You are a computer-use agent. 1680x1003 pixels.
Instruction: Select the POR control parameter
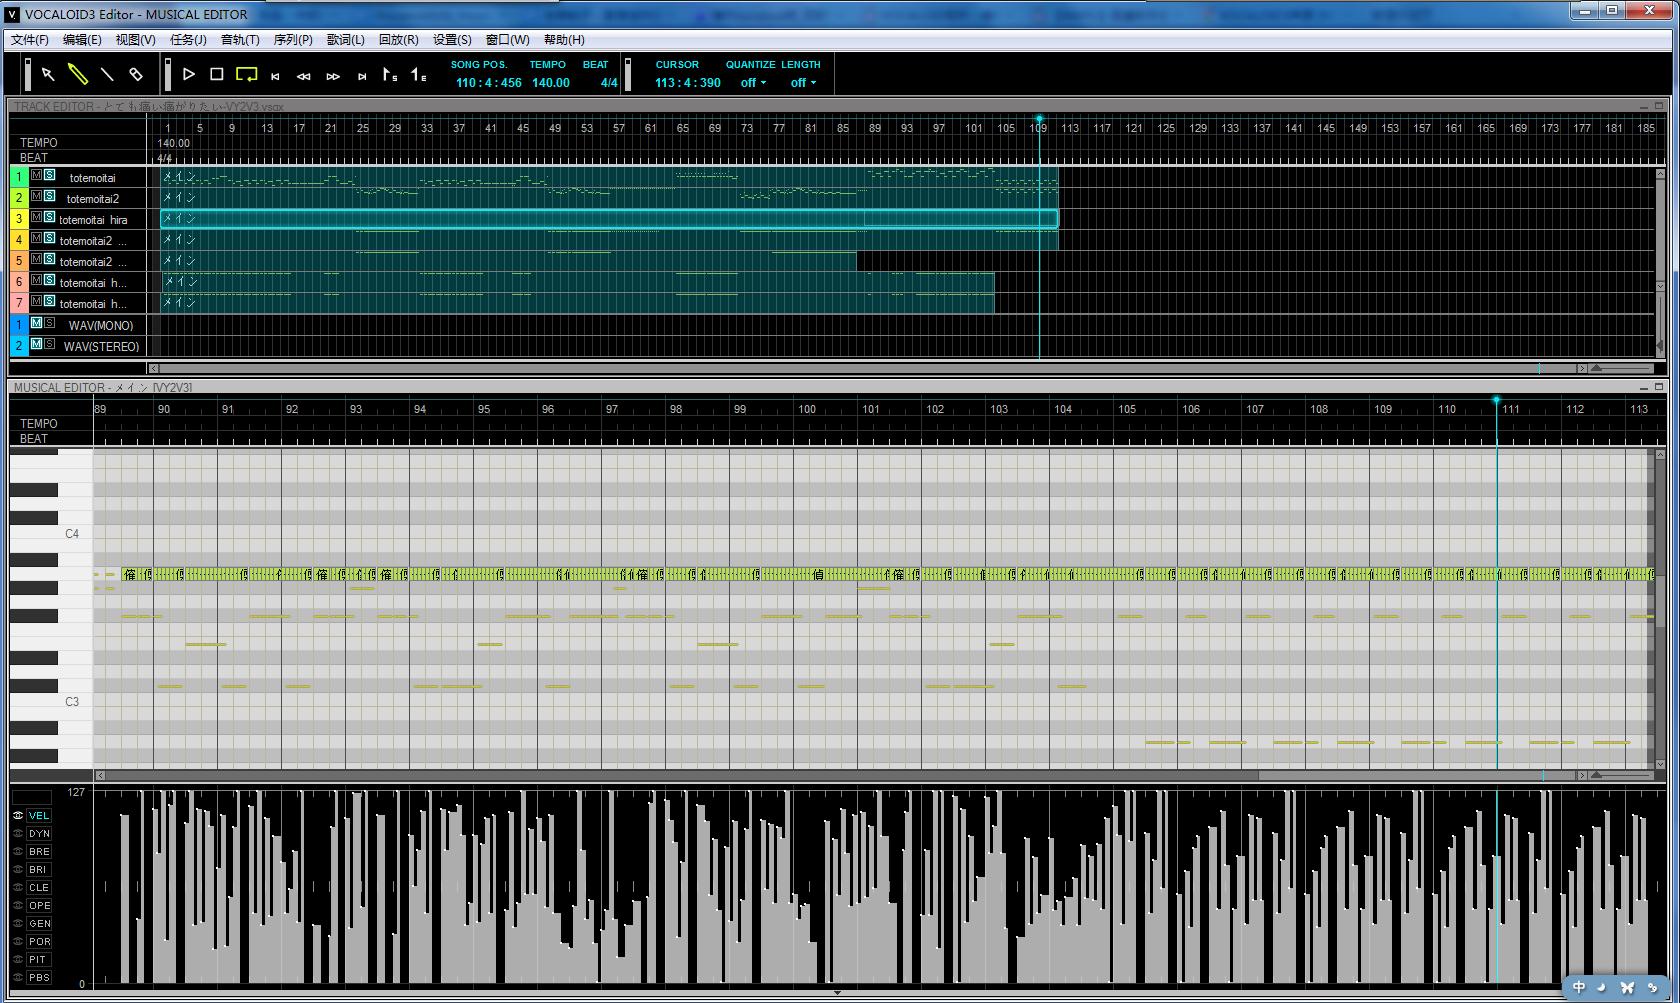(x=39, y=942)
